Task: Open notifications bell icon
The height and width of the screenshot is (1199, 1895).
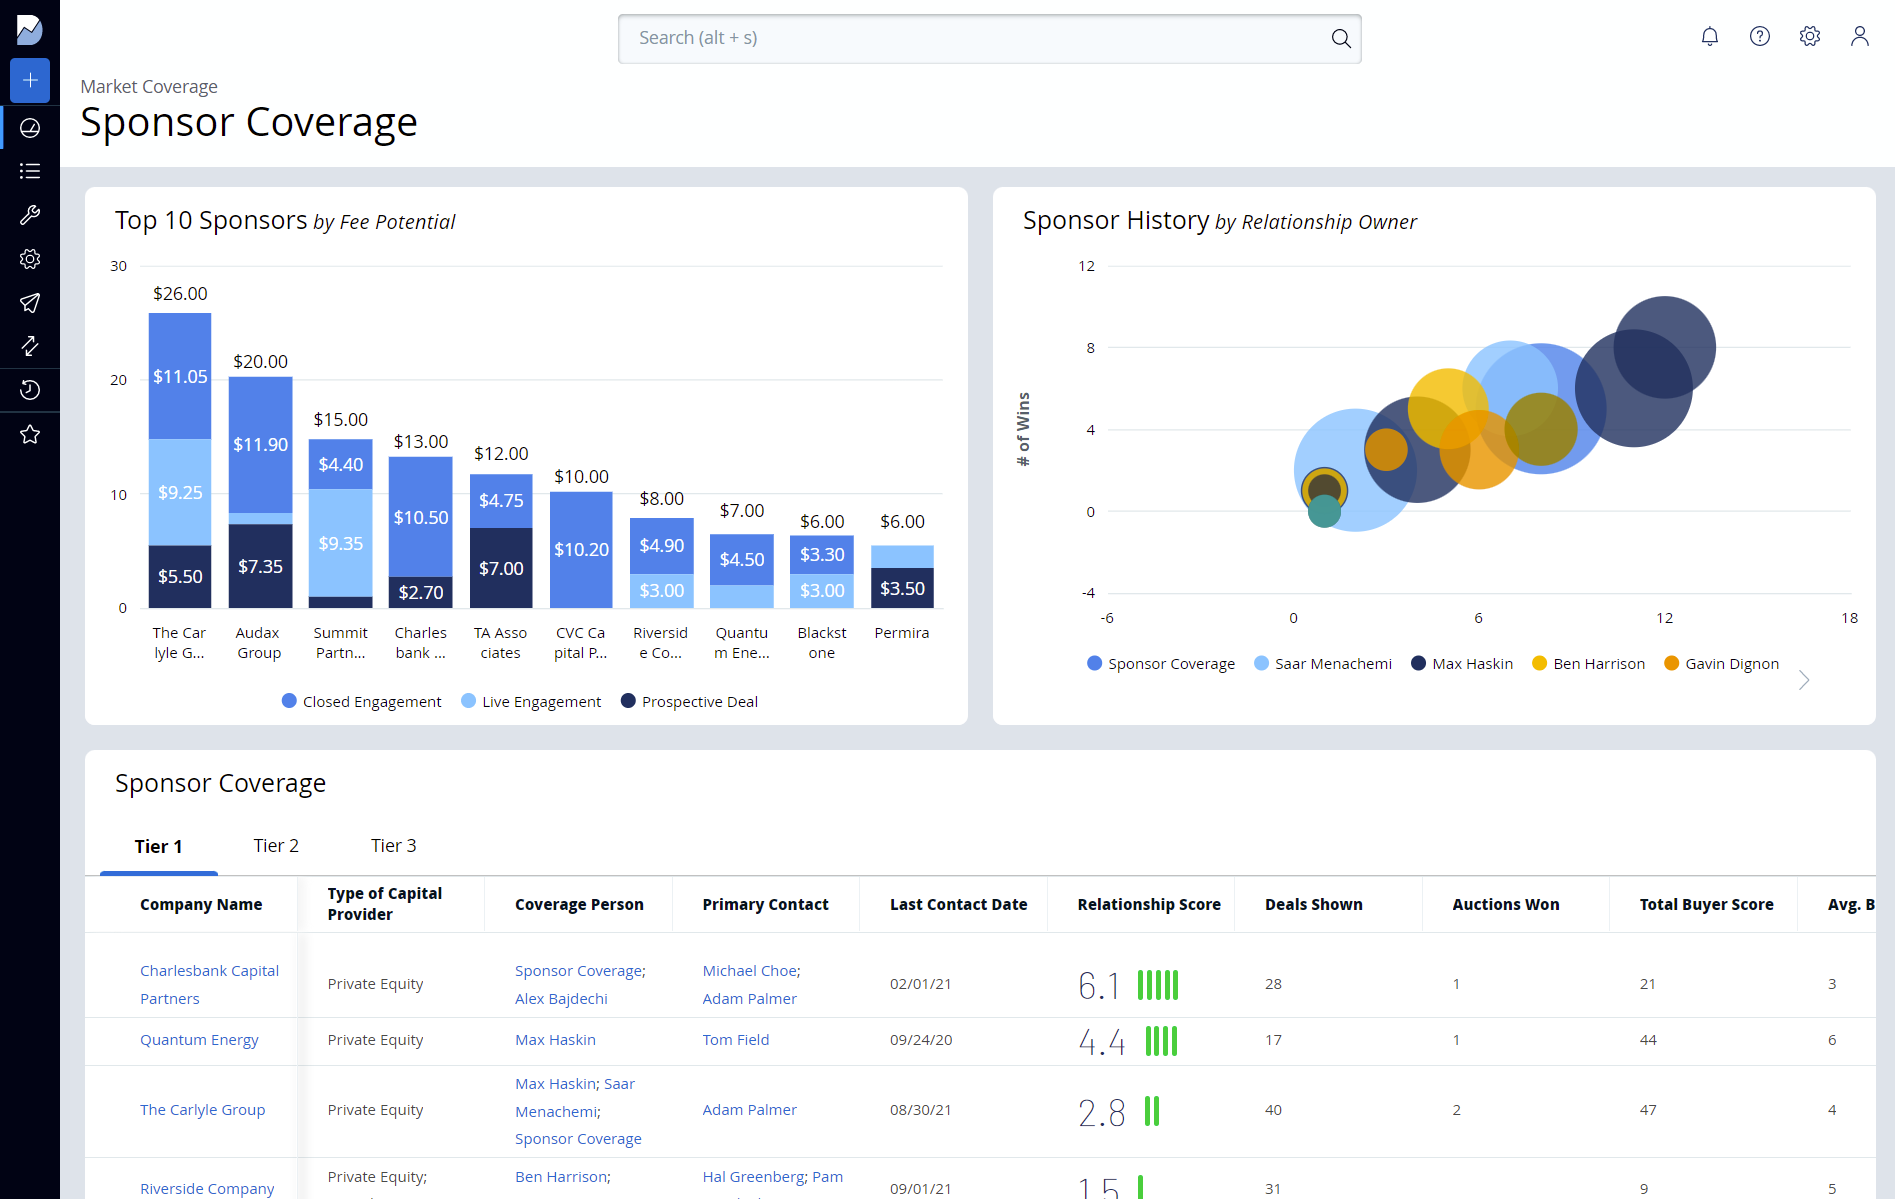Action: click(1710, 37)
